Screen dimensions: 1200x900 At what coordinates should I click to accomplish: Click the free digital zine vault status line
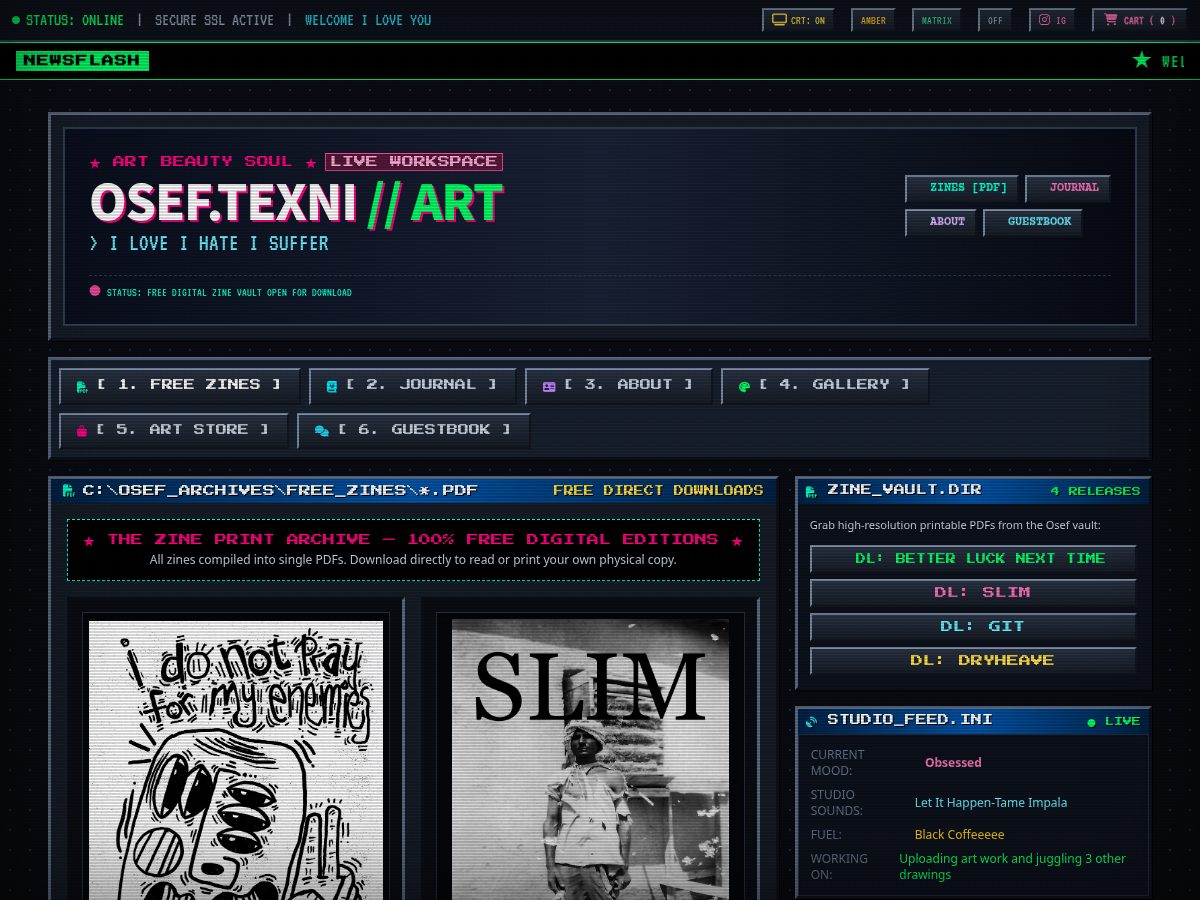tap(229, 293)
